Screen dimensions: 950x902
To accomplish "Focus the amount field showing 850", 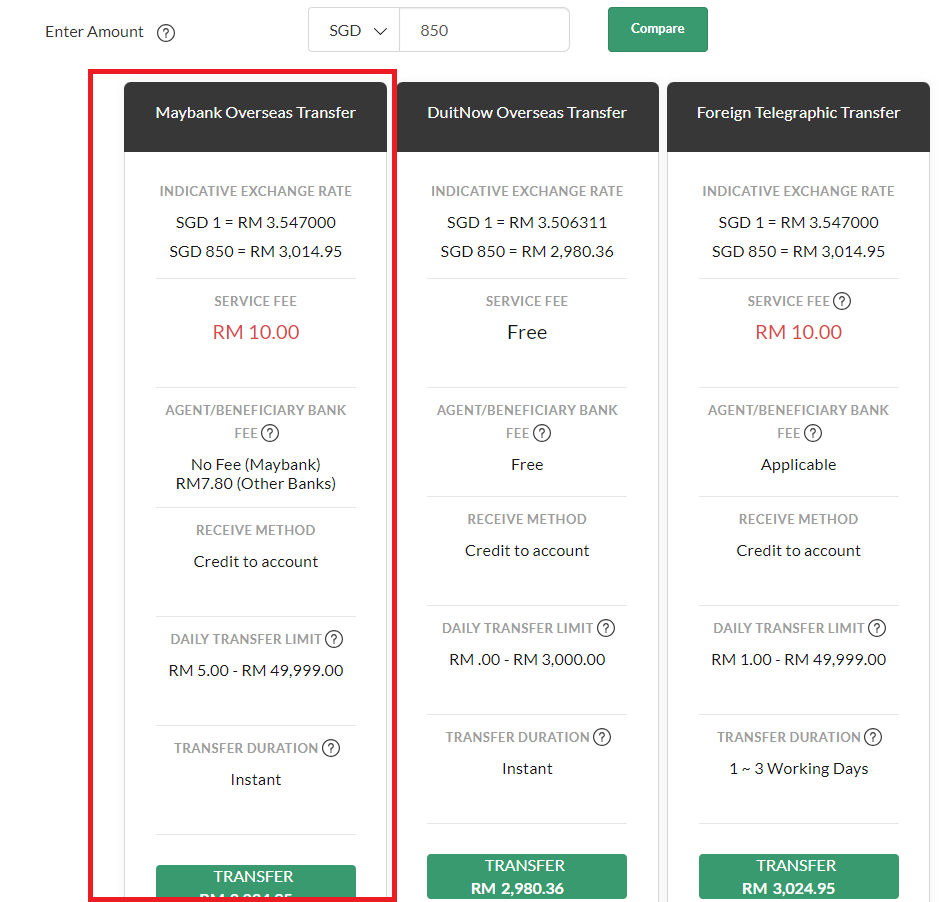I will [484, 30].
